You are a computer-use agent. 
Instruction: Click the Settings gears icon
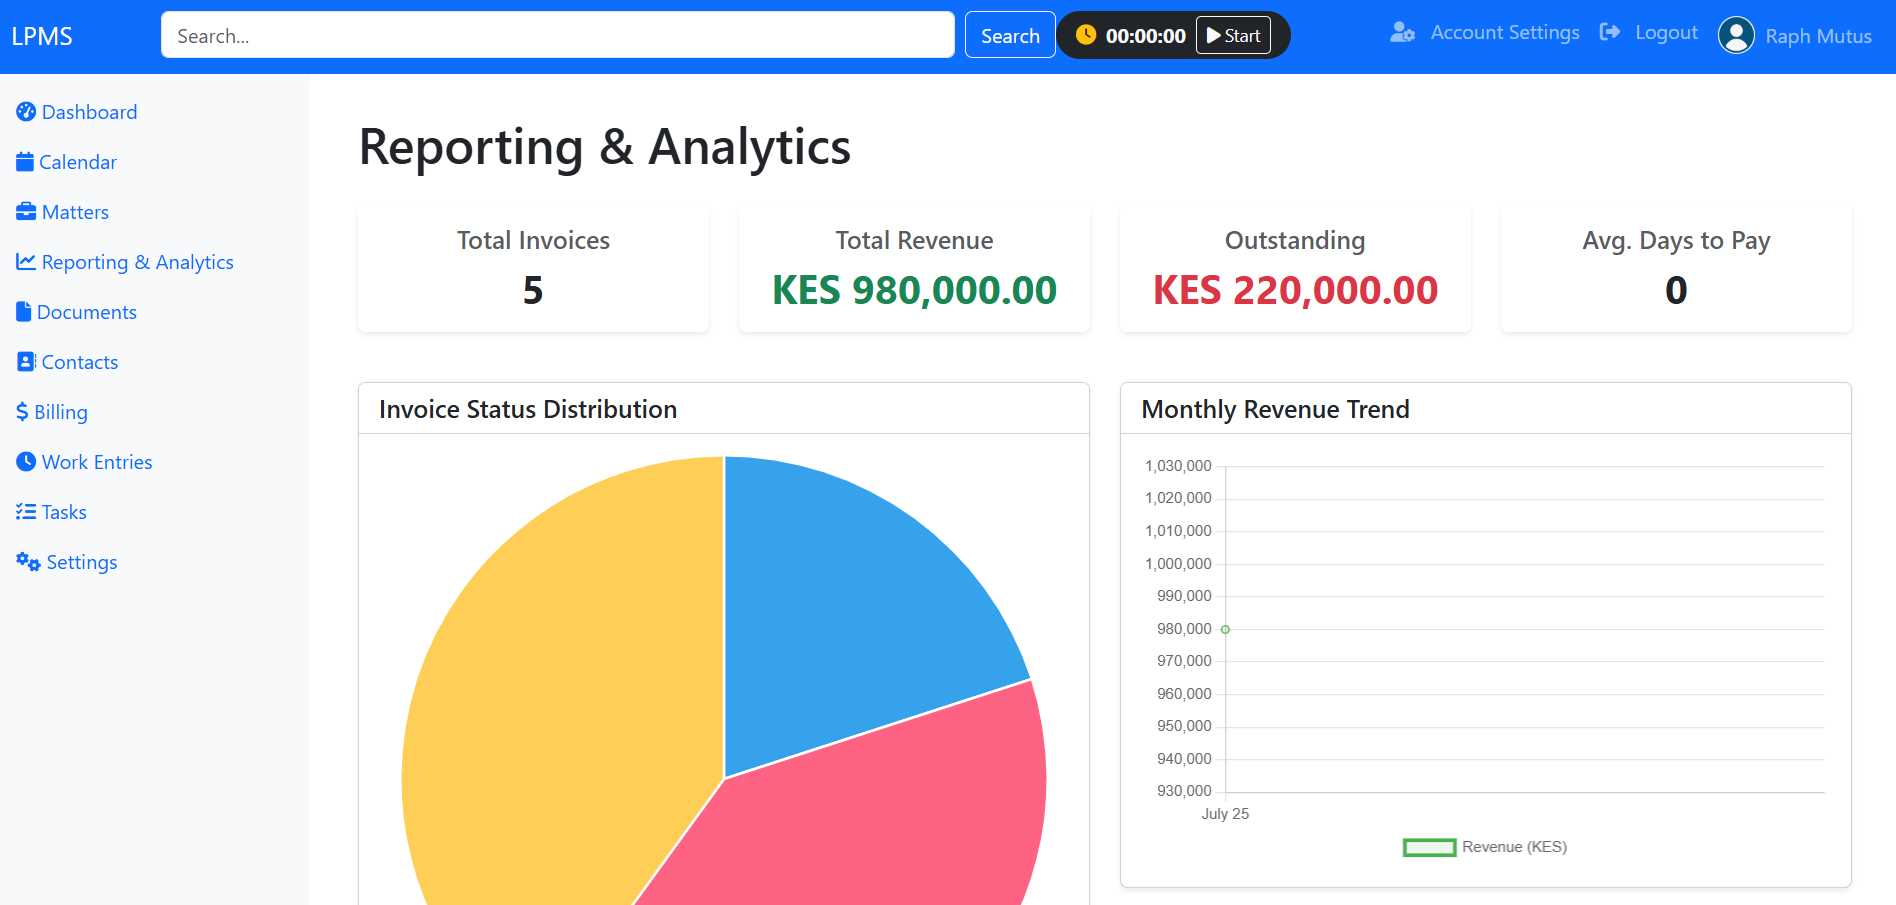[28, 562]
